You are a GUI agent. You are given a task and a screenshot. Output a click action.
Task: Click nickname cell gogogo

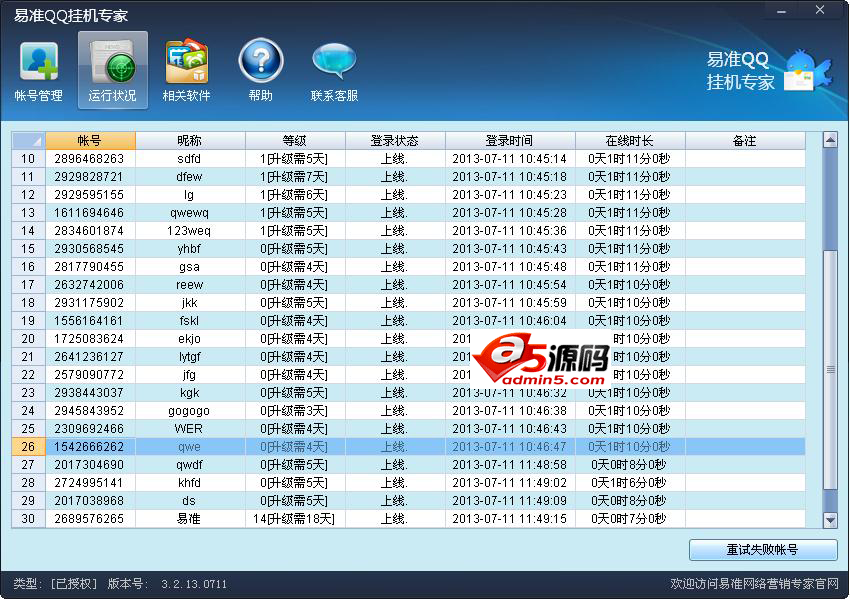(189, 411)
